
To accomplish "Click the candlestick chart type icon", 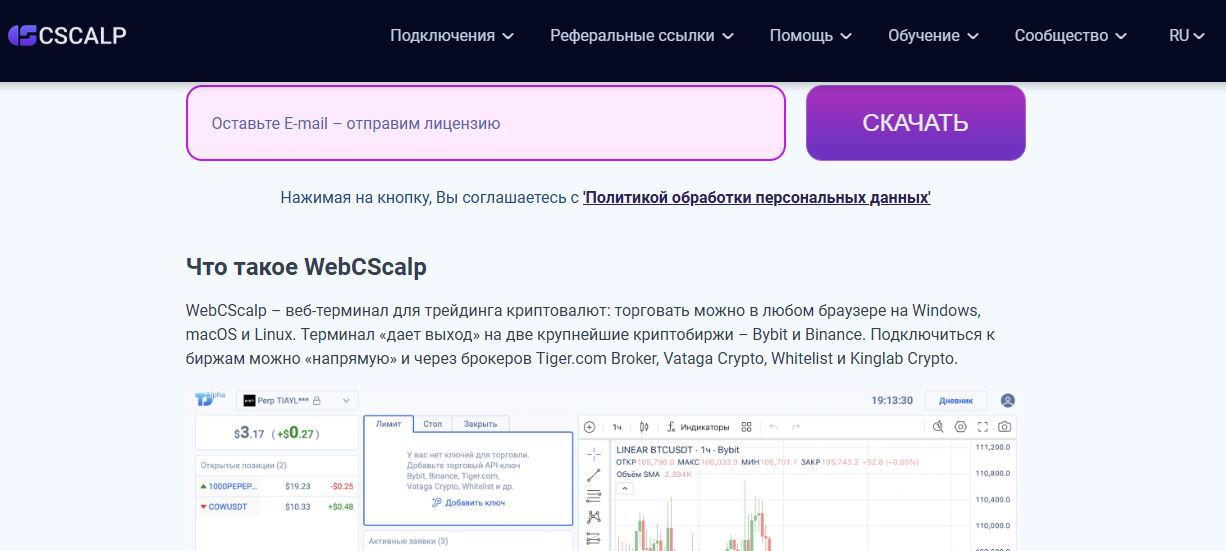I will [644, 427].
